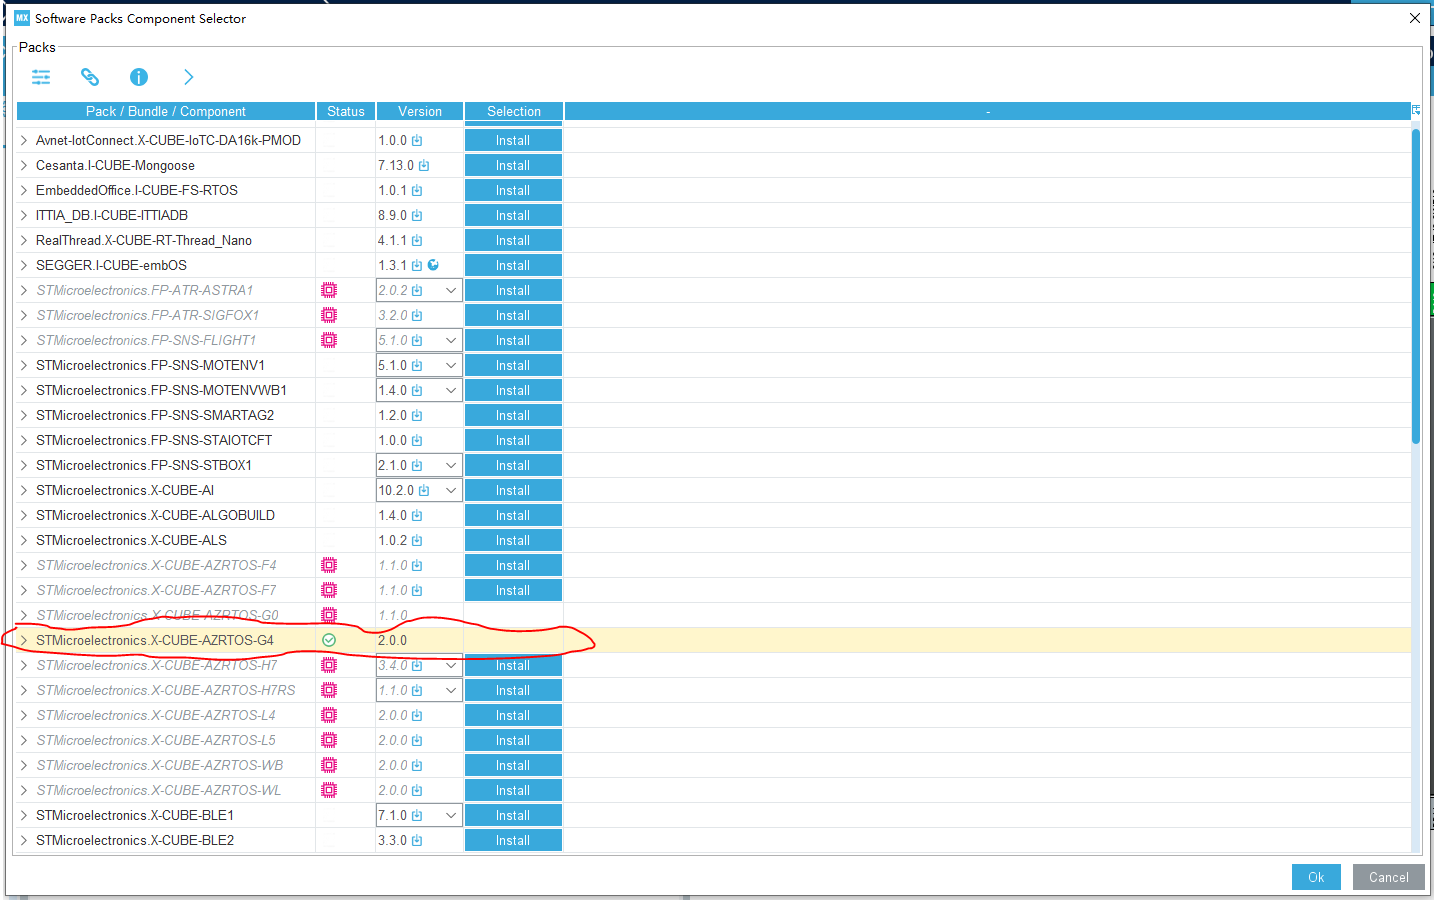Screen dimensions: 1434x900
Task: Open the filters sliders icon in Packs toolbar
Action: (41, 77)
